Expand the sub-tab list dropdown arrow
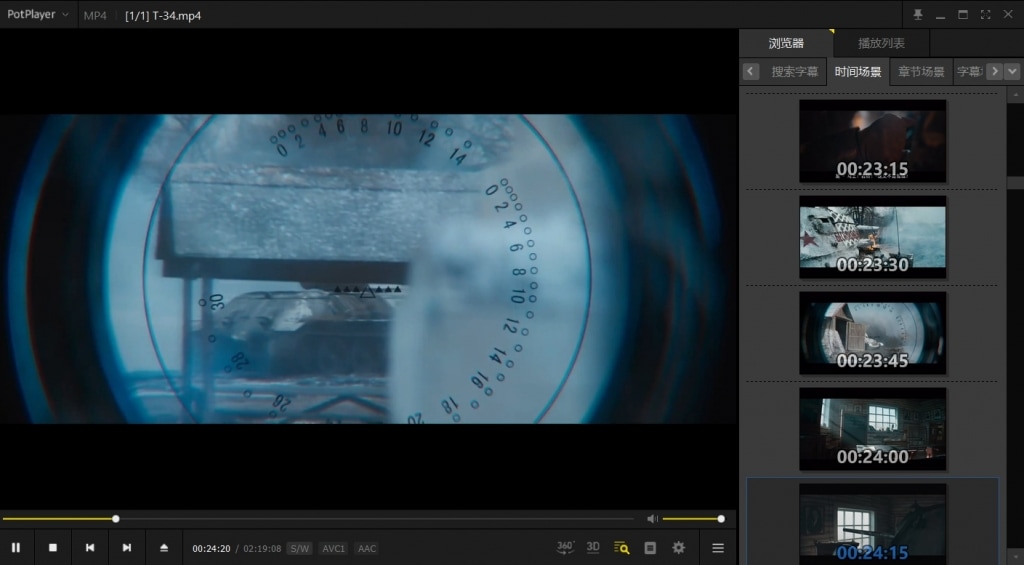Screen dimensions: 1024x565 [1012, 71]
